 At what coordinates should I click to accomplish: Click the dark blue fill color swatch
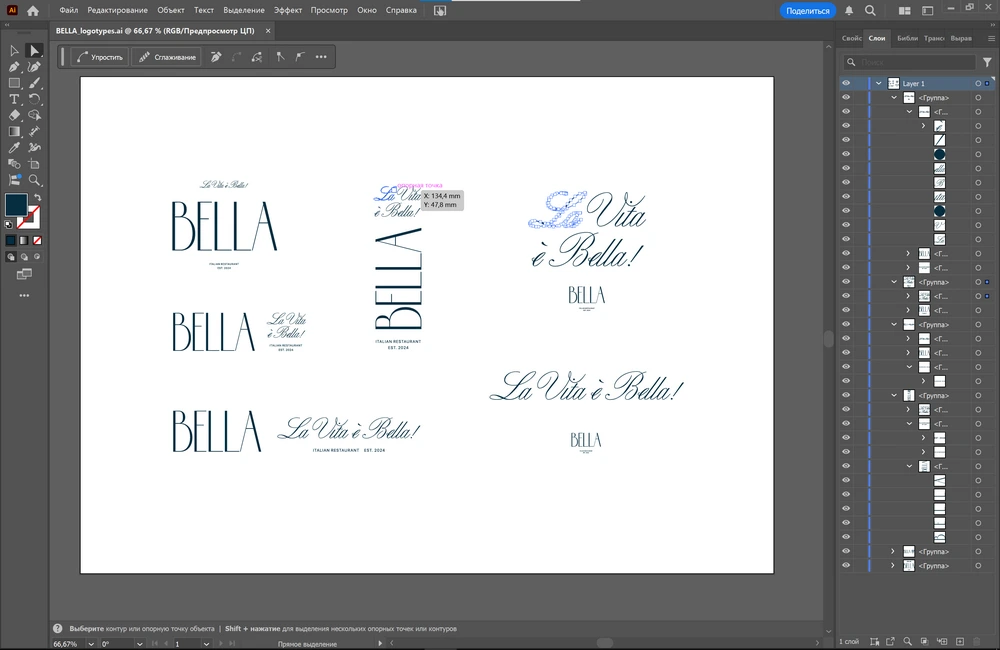click(16, 205)
